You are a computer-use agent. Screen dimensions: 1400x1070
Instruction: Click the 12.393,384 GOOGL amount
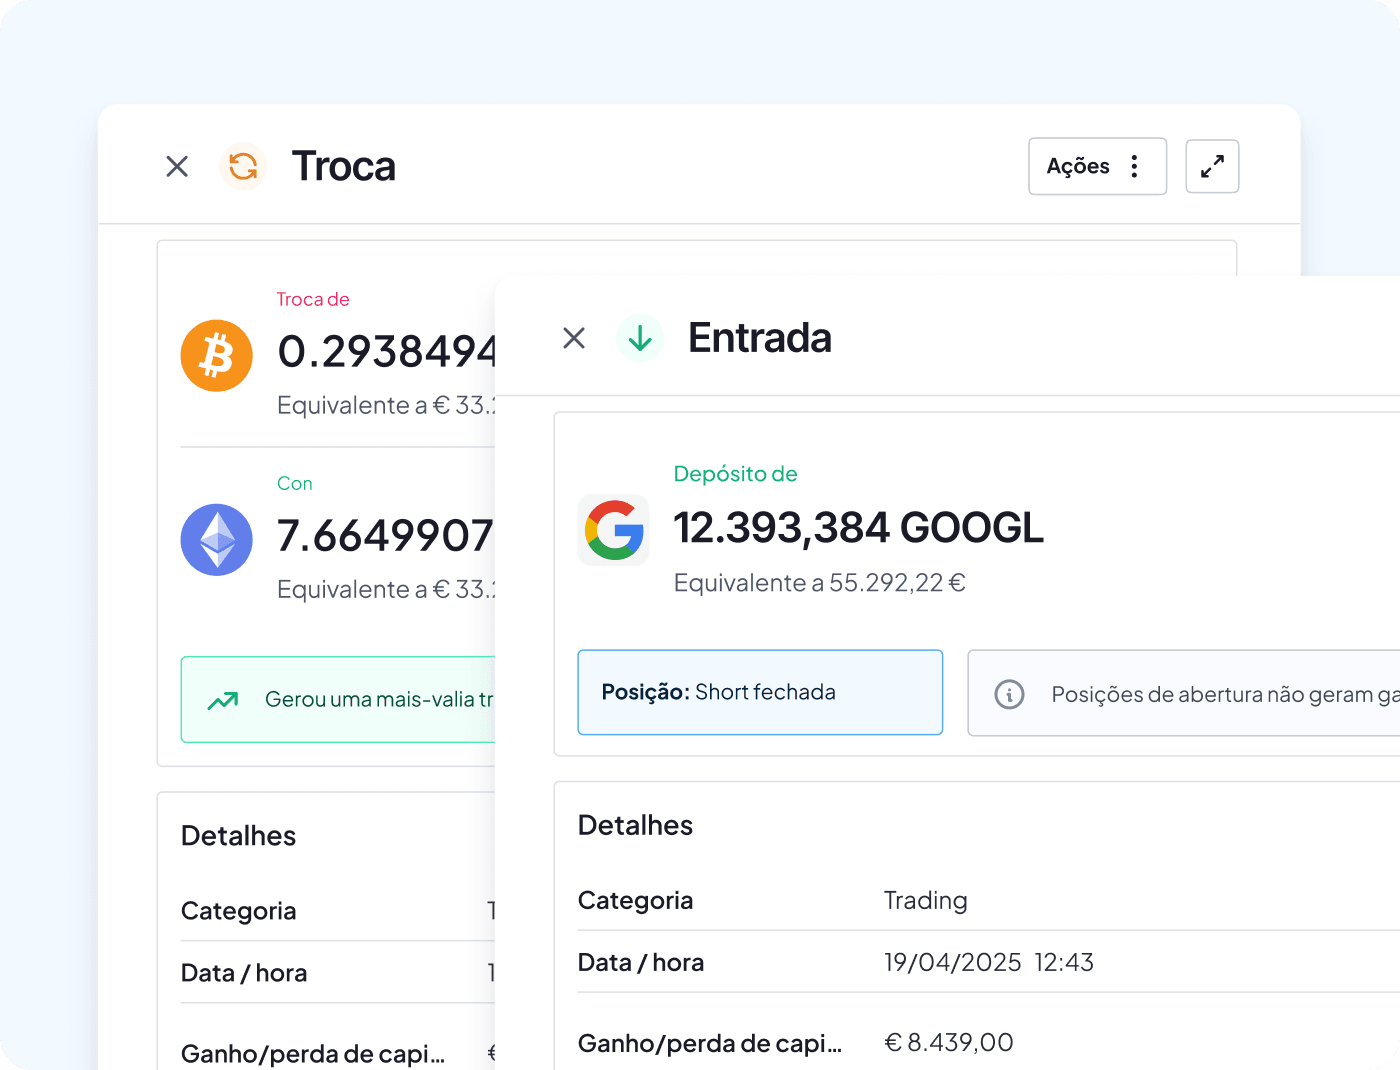(858, 527)
